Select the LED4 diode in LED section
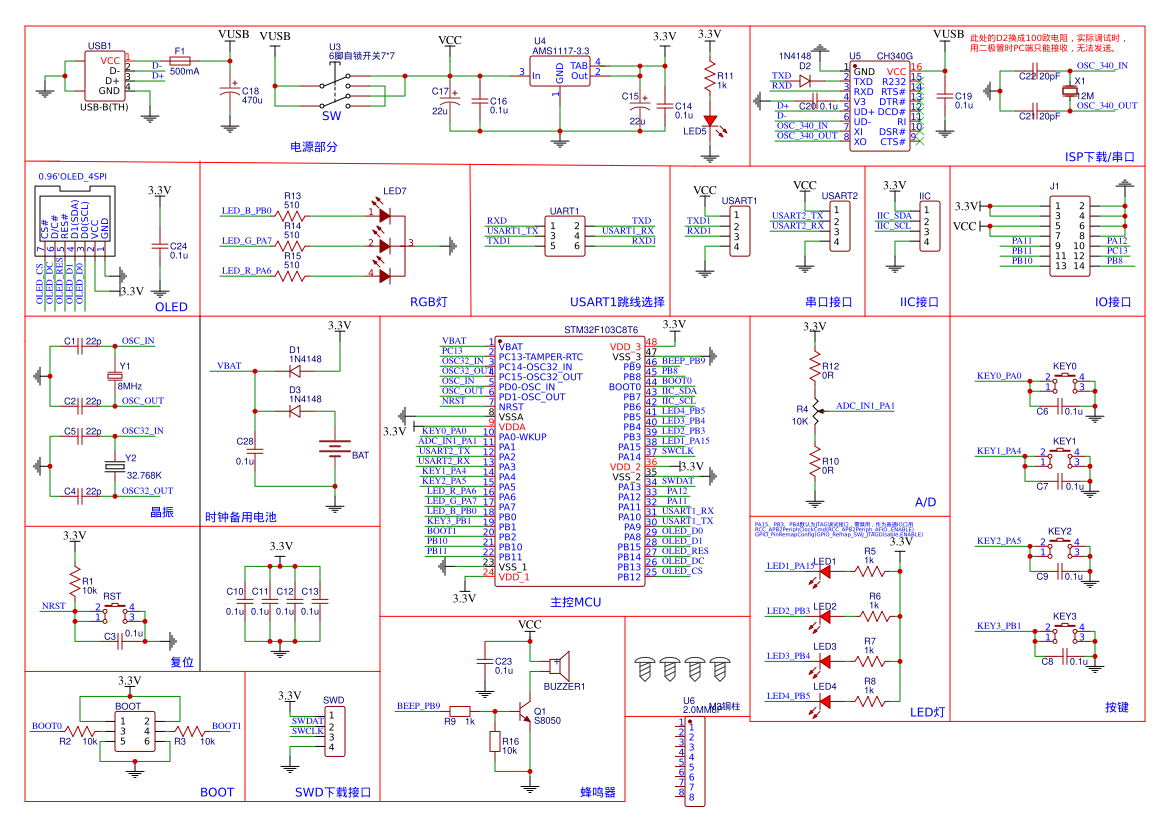This screenshot has height=828, width=1169. click(x=825, y=701)
